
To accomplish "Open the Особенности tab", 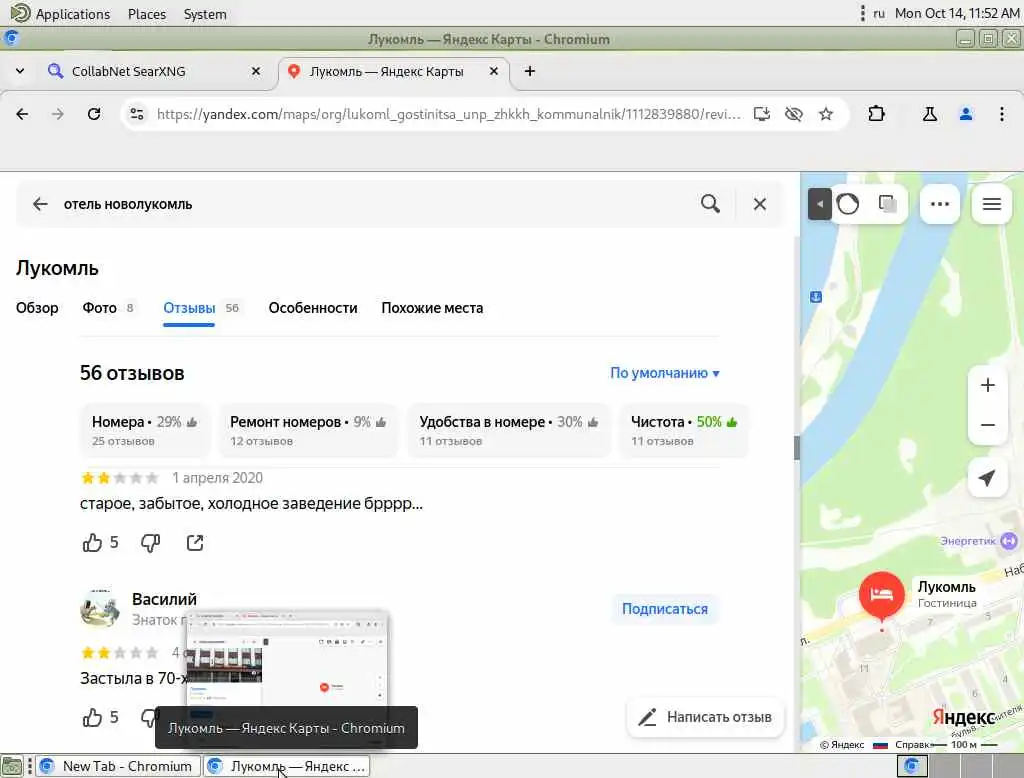I will click(x=313, y=308).
